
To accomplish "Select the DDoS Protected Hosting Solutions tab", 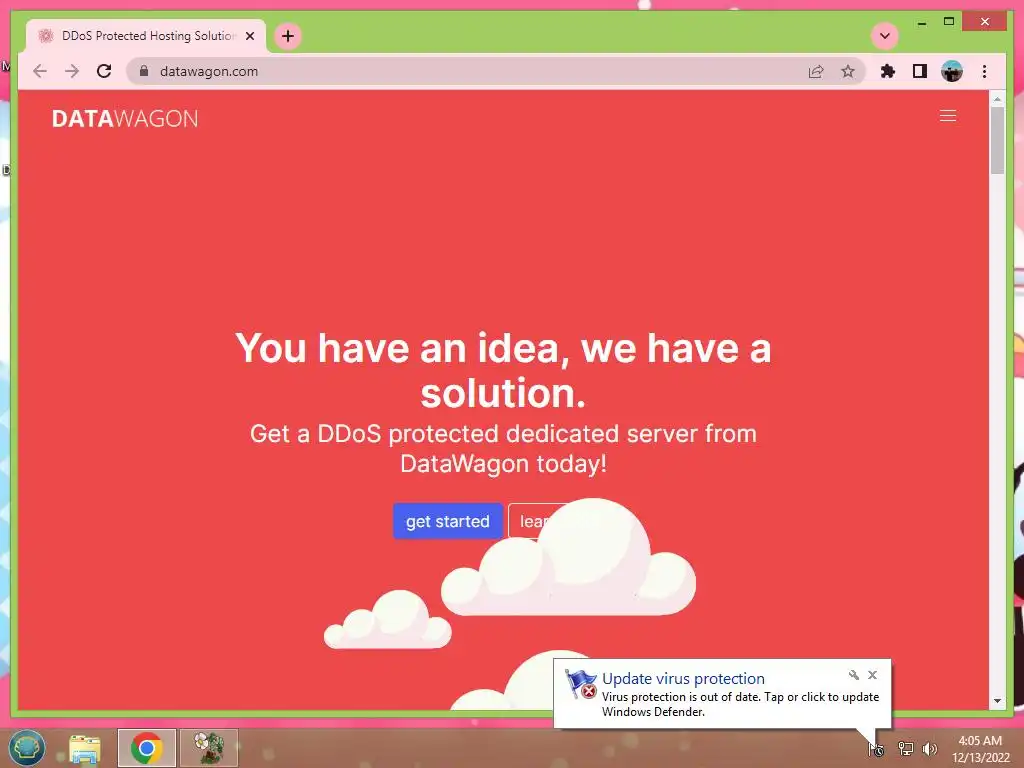I will coord(146,36).
